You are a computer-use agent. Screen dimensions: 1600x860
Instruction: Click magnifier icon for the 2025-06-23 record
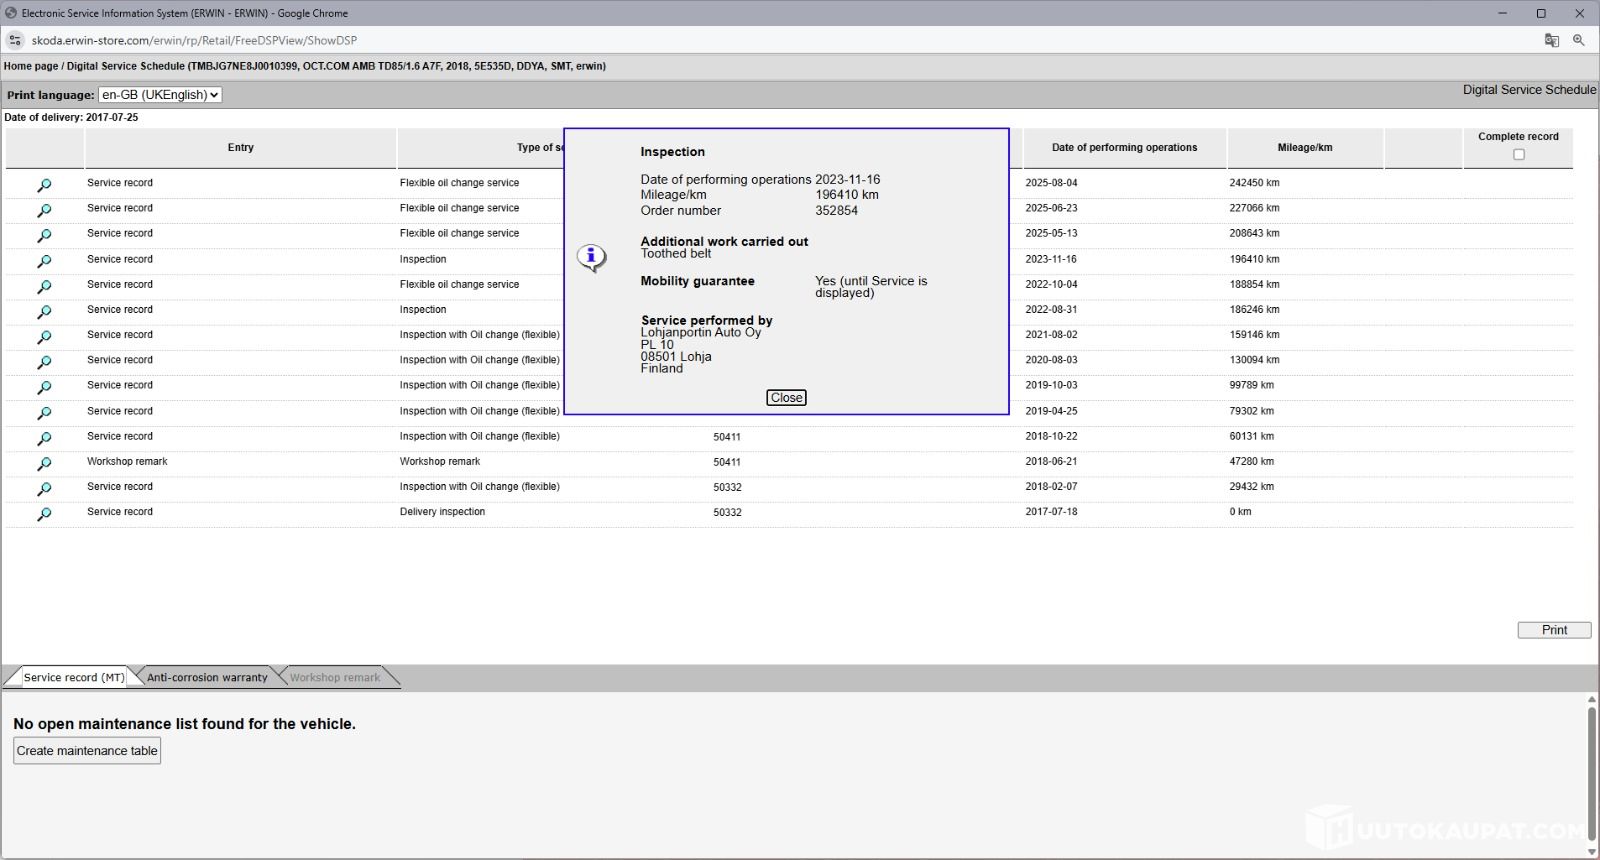[x=44, y=210]
